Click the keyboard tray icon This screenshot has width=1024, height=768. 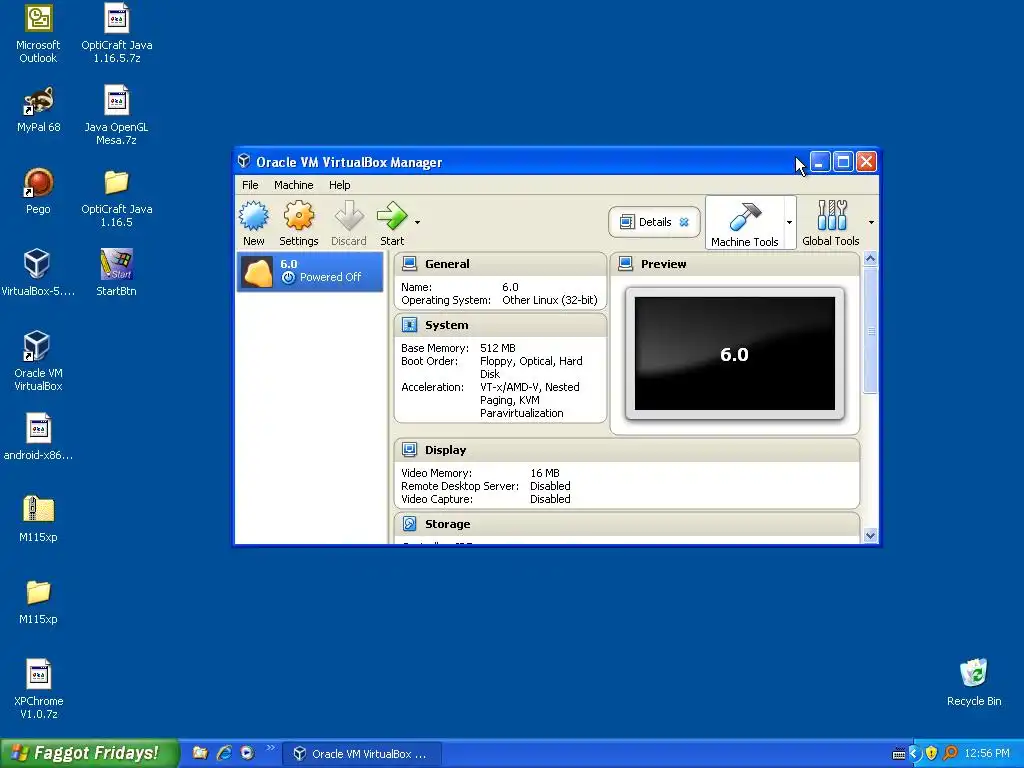pyautogui.click(x=899, y=754)
